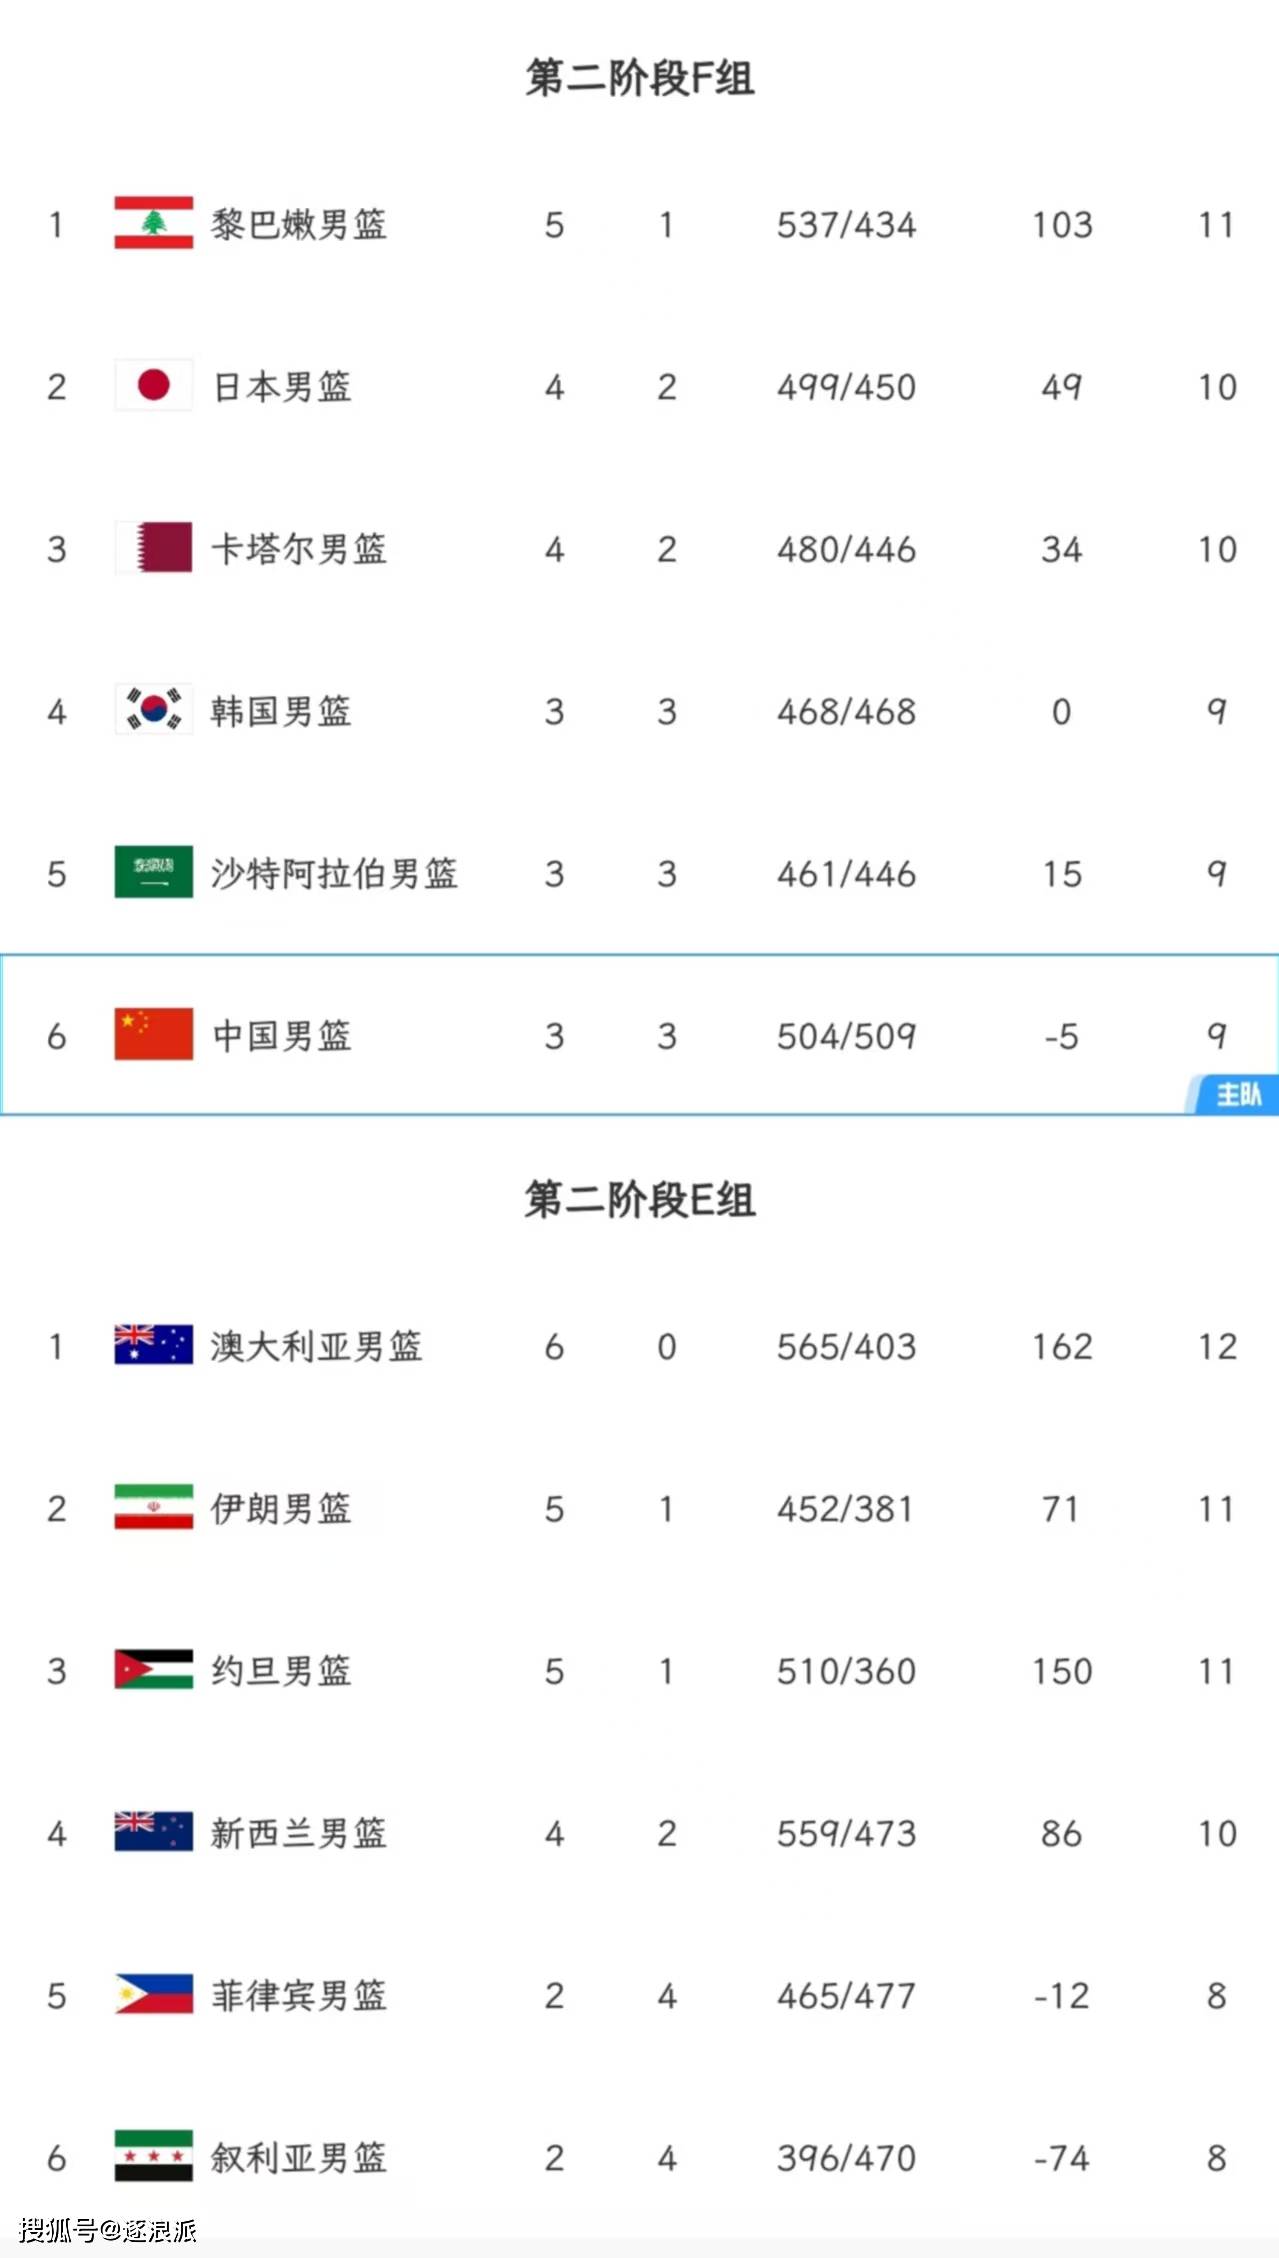
Task: Select the 第二阶段F组 group header
Action: [x=640, y=78]
